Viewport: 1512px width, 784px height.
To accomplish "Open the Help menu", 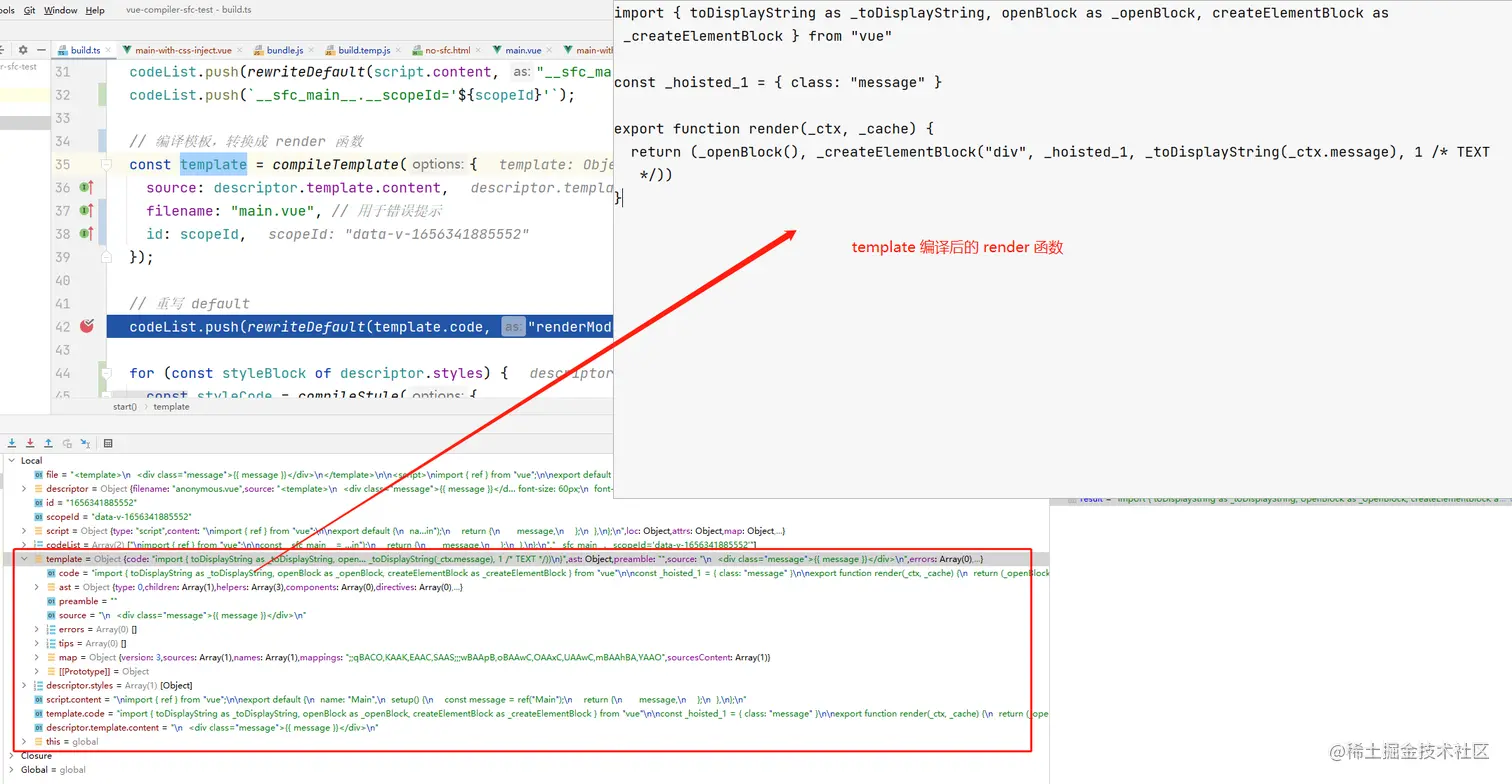I will (95, 10).
